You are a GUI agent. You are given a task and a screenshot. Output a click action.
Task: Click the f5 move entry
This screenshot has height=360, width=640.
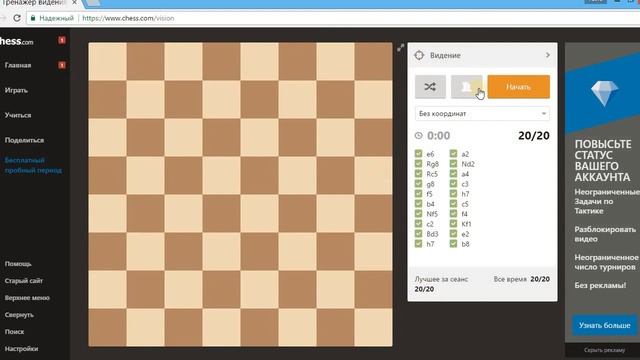point(429,194)
